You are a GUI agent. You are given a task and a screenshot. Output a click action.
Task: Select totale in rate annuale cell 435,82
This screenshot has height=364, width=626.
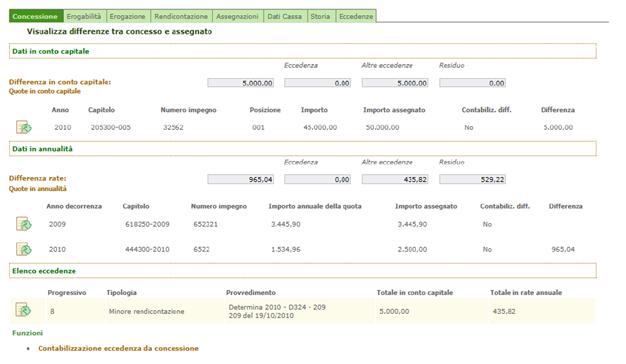pyautogui.click(x=504, y=311)
